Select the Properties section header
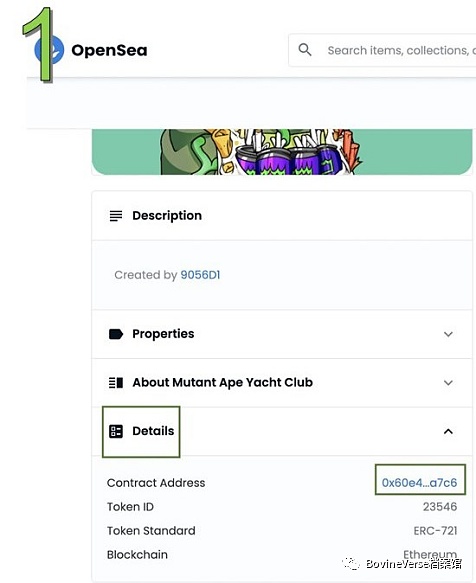 point(282,334)
